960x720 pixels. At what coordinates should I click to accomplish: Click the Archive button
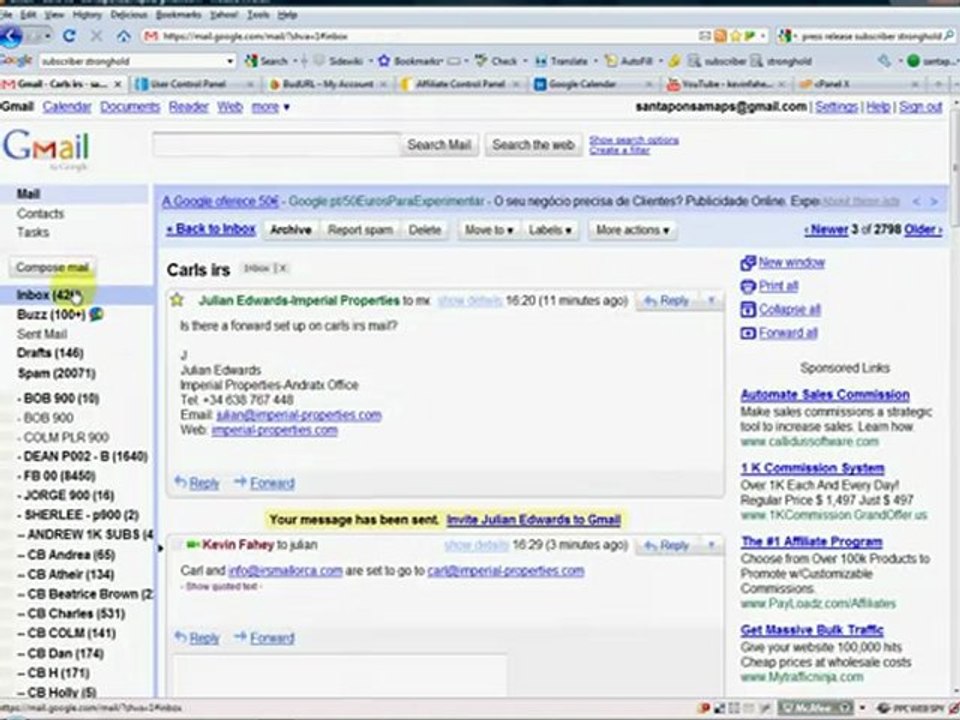click(291, 230)
